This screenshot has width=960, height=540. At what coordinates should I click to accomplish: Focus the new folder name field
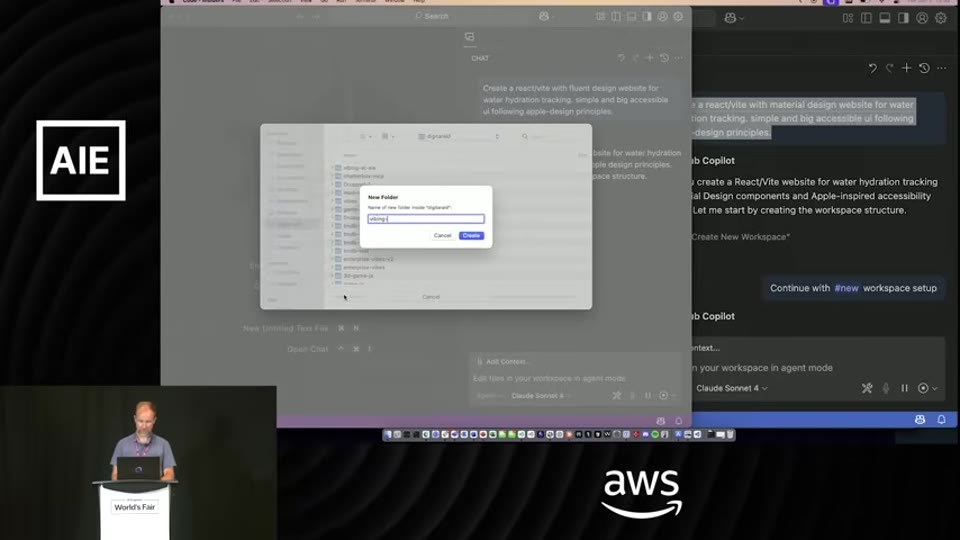tap(426, 219)
